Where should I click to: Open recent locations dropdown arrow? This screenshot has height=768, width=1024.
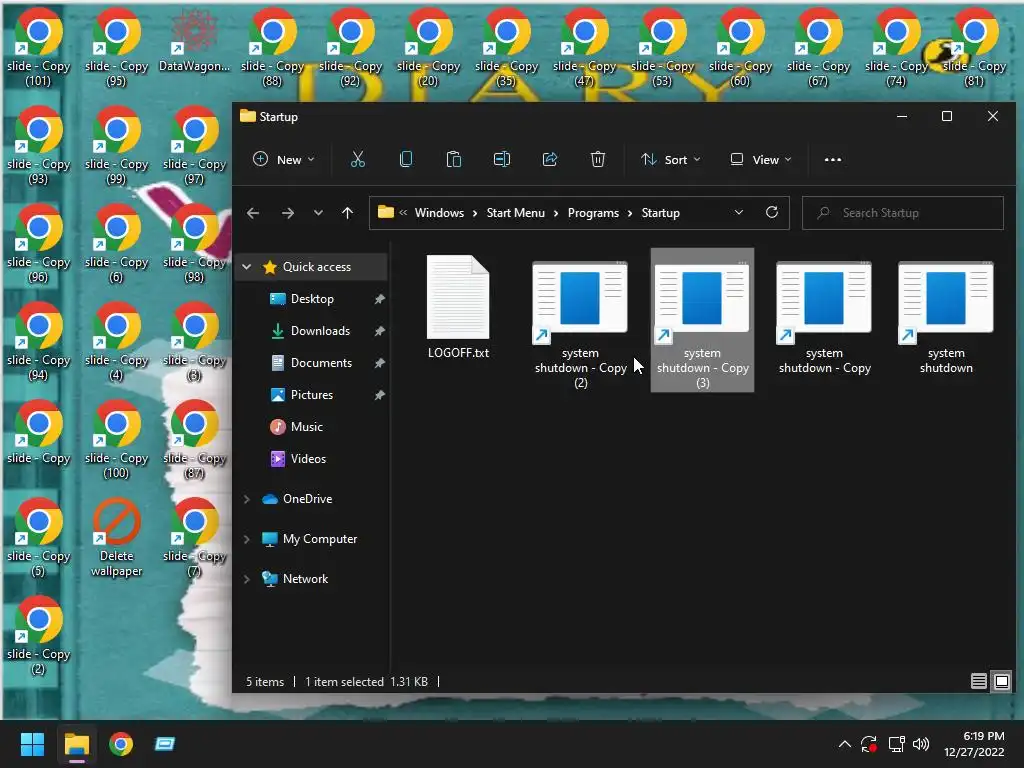pos(318,213)
